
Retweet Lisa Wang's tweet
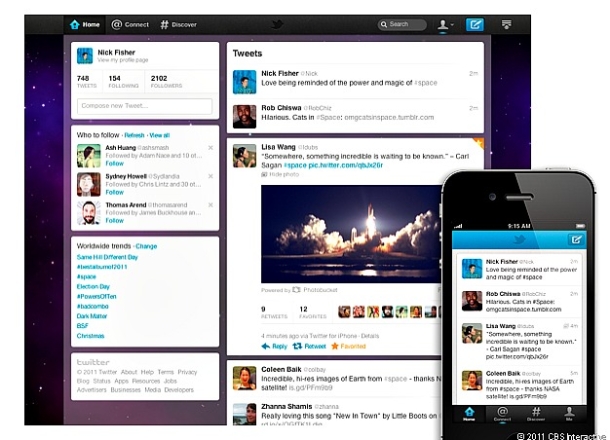(314, 346)
